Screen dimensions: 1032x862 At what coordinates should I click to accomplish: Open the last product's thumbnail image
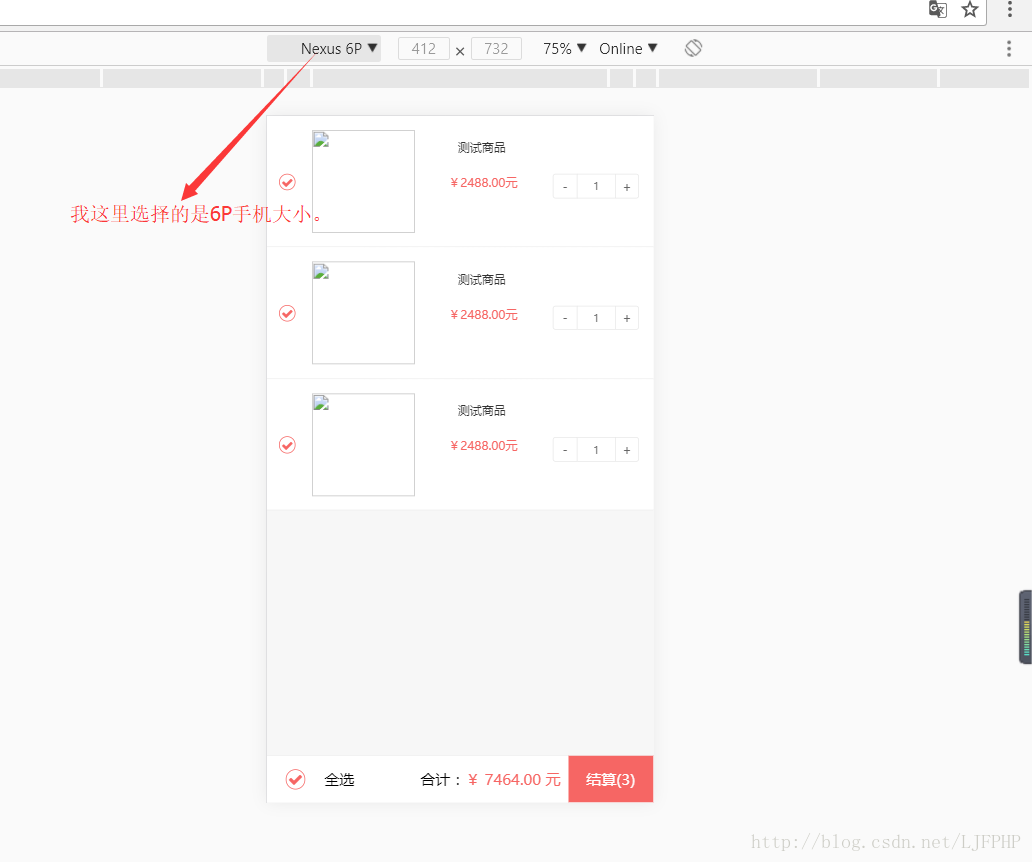363,445
